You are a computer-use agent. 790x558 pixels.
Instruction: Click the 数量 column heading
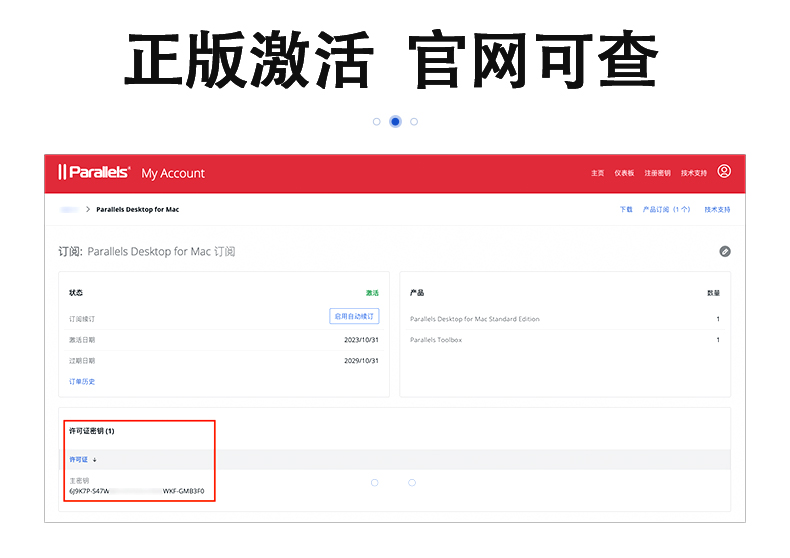[x=713, y=293]
